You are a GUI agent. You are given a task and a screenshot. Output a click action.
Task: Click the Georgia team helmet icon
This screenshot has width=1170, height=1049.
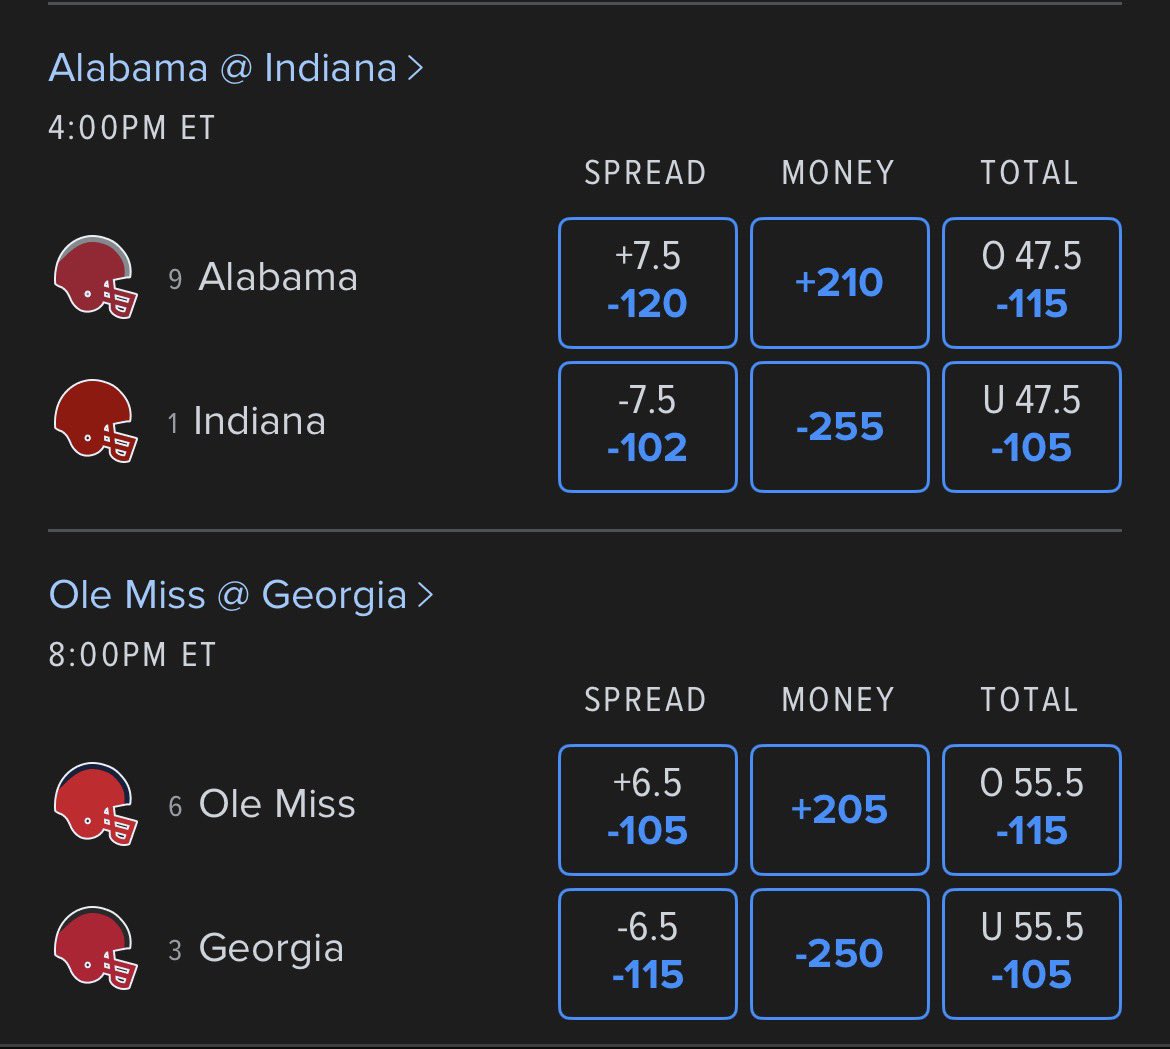point(96,948)
